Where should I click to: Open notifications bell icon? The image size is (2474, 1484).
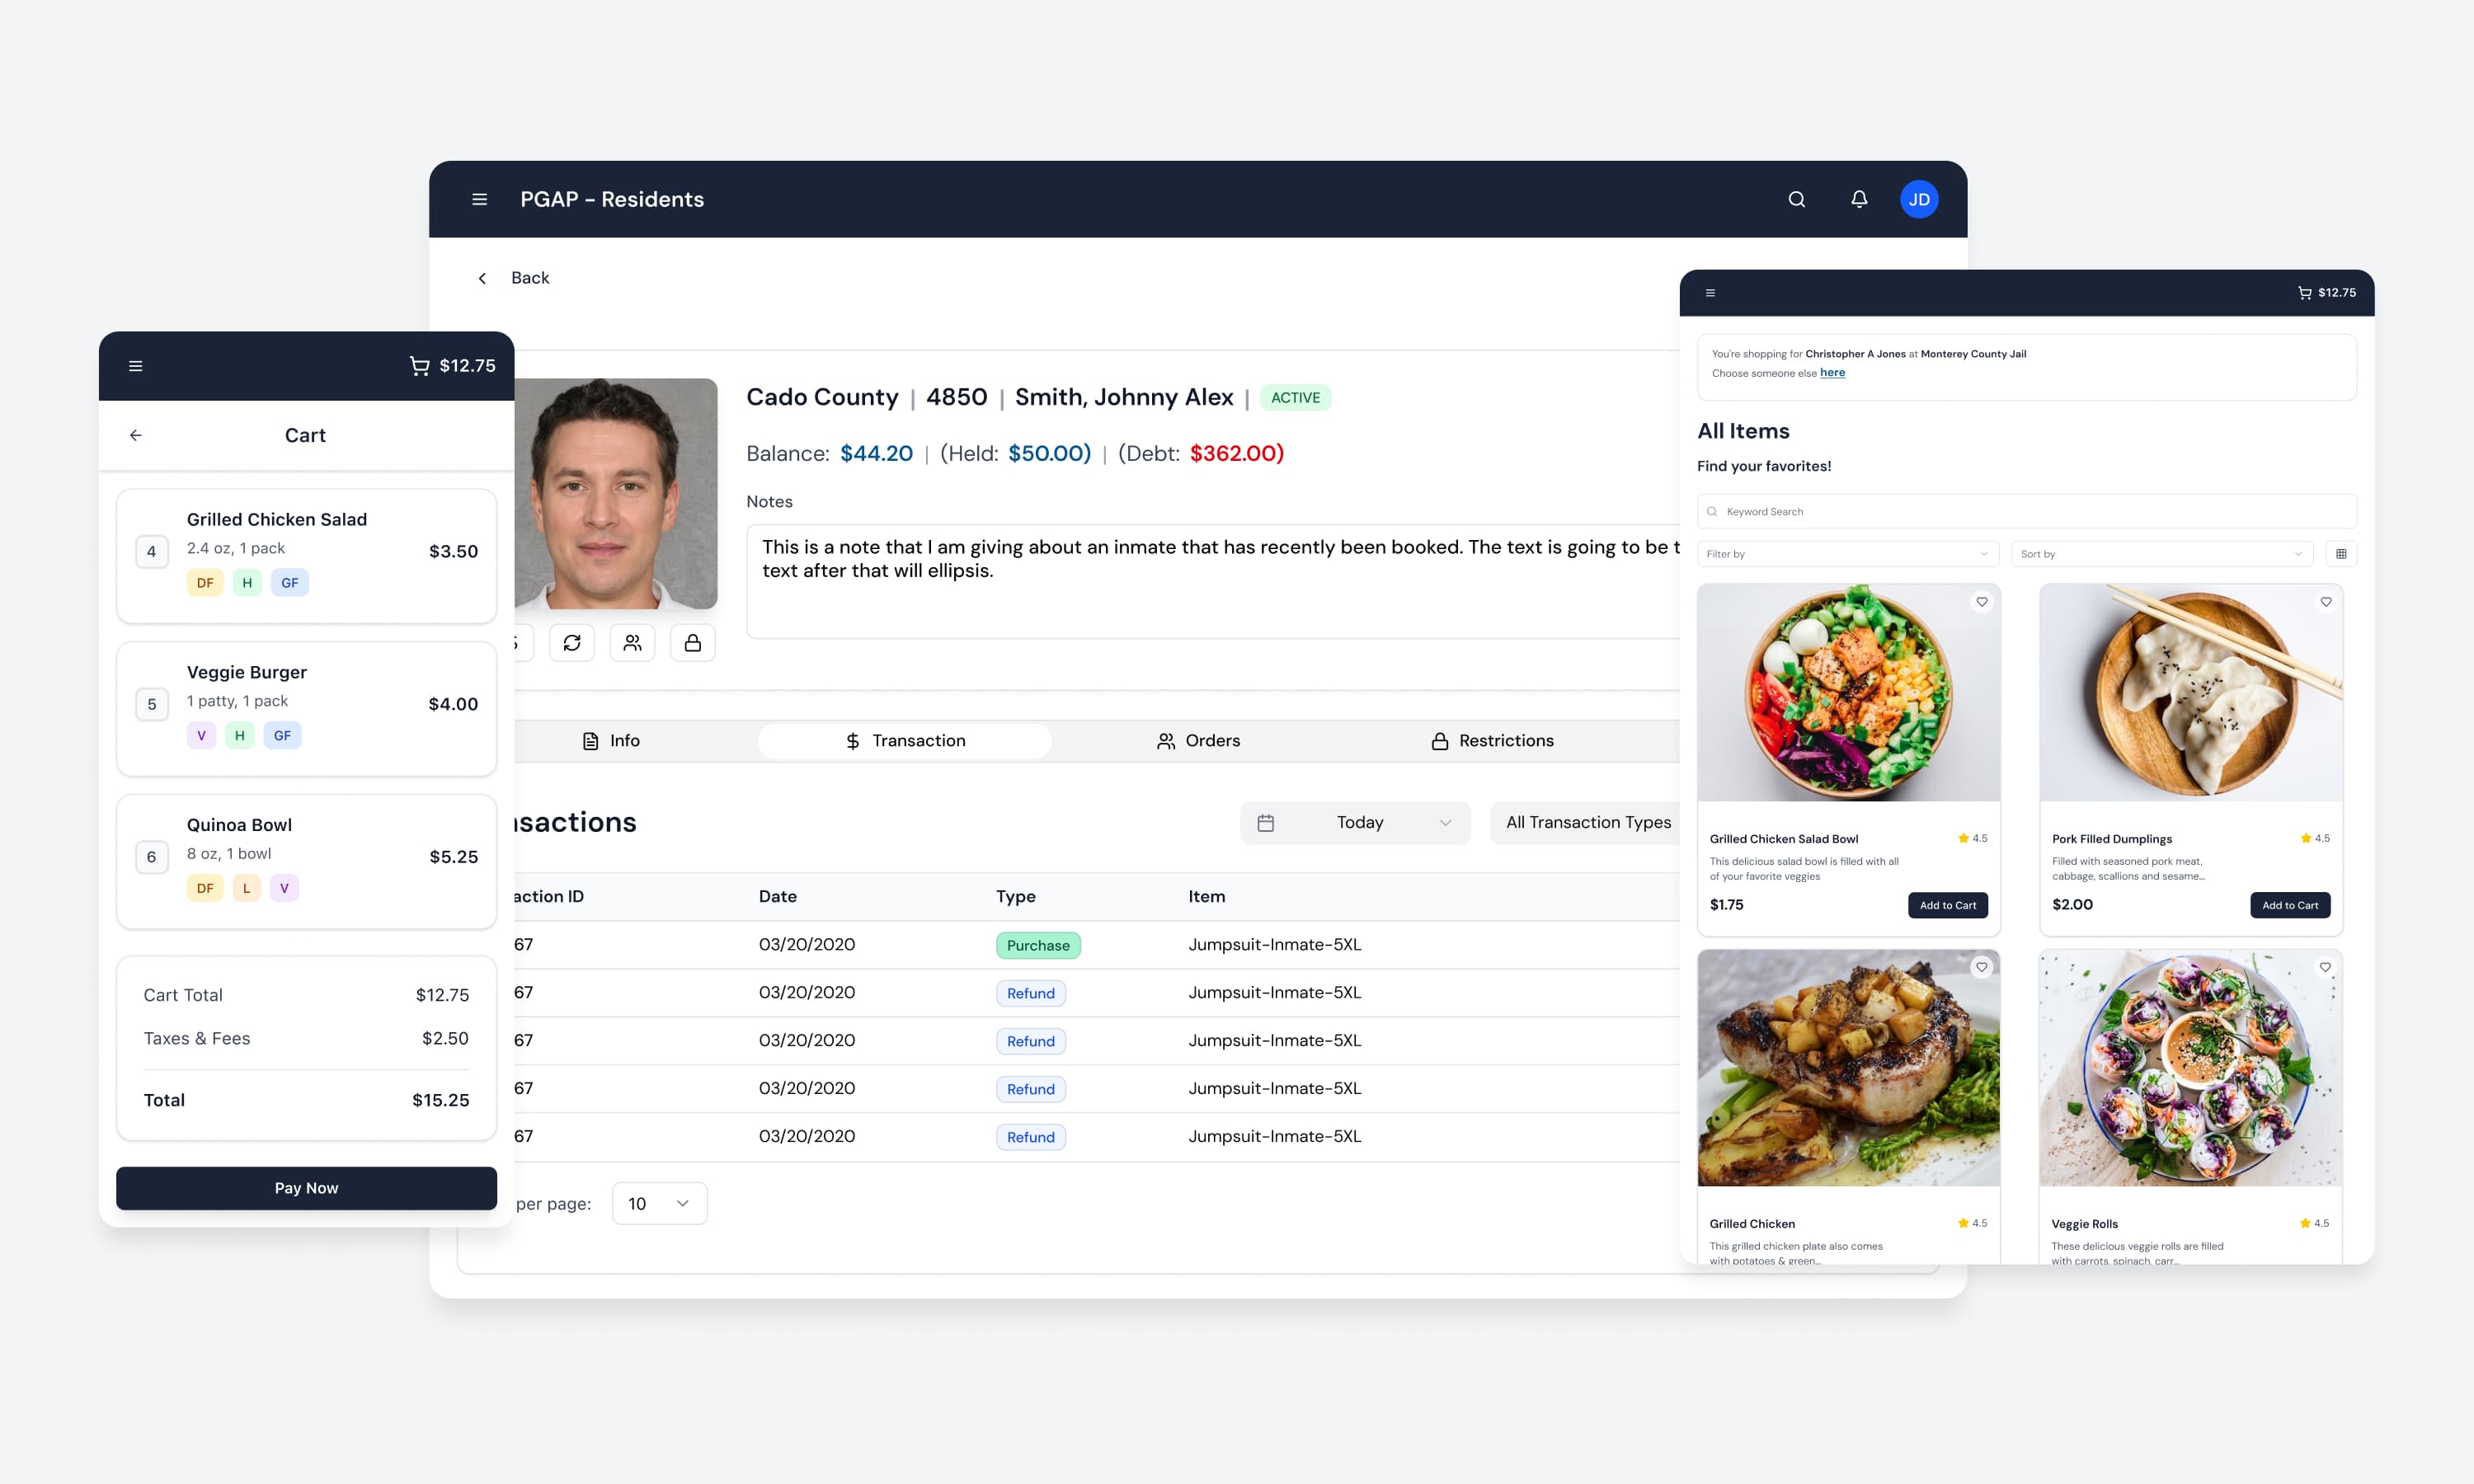click(1858, 199)
